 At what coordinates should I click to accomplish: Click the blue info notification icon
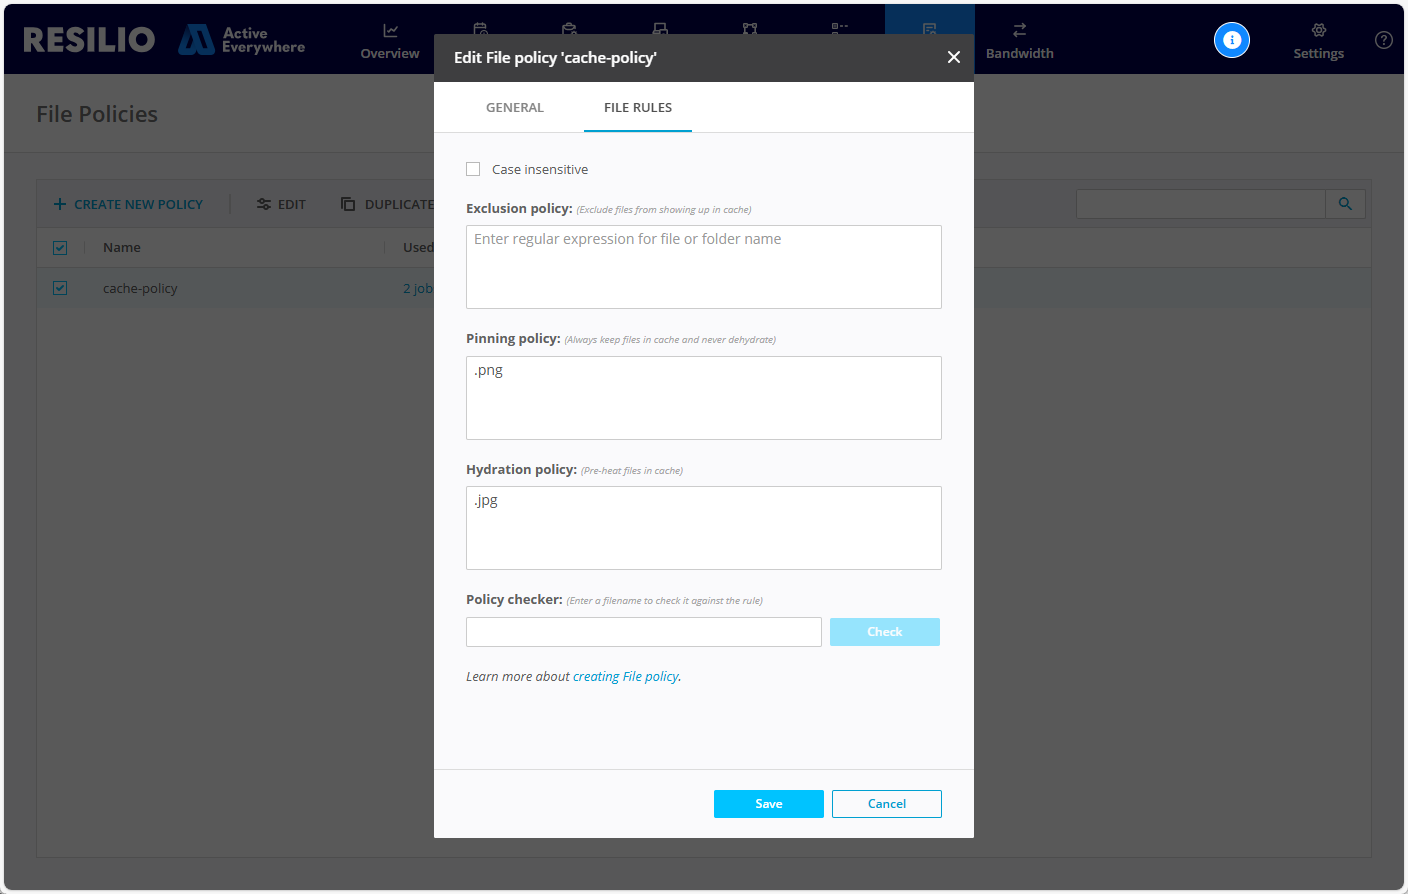[1231, 40]
